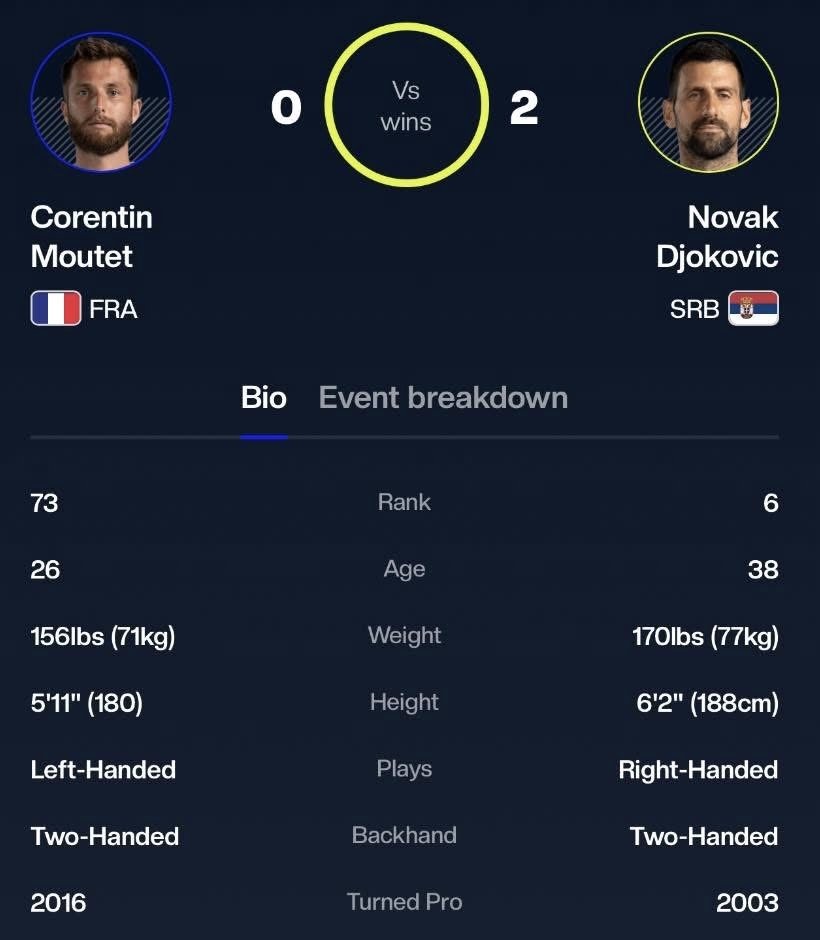Screen dimensions: 820x940
Task: Select the Turned Pro row label
Action: [405, 902]
